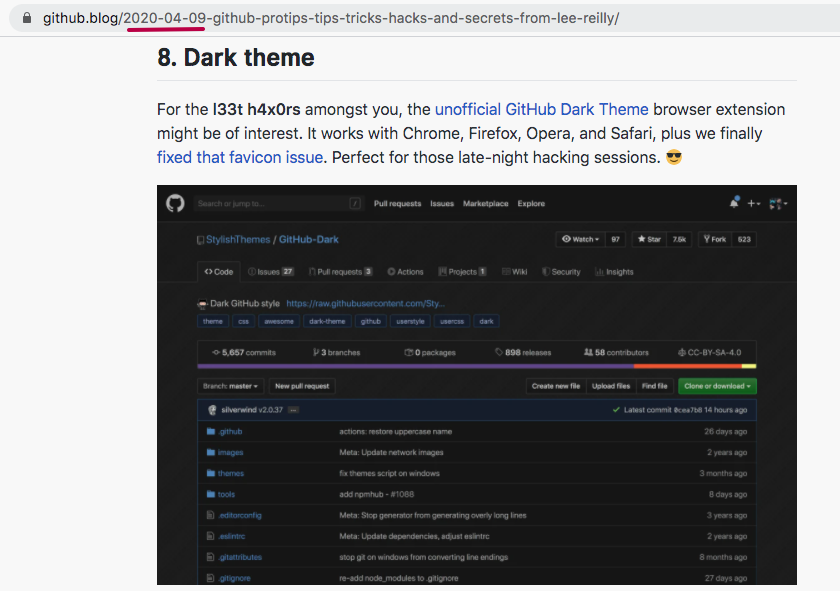Open the plus create-new dropdown
The image size is (840, 591).
point(754,204)
